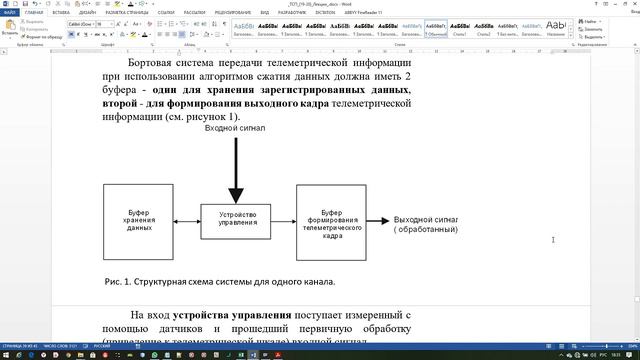Toggle subscript formatting
The image size is (640, 360).
[104, 35]
